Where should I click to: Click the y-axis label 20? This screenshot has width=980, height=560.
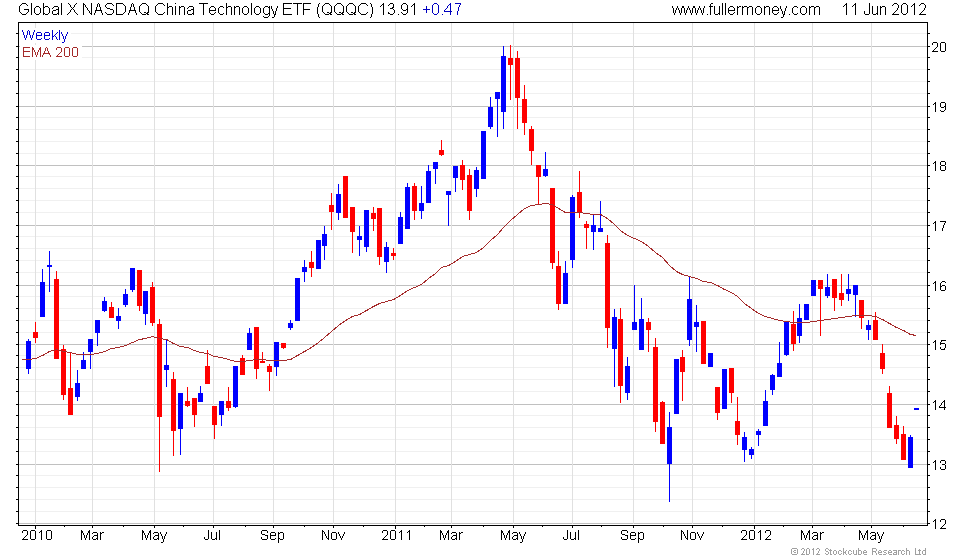939,47
